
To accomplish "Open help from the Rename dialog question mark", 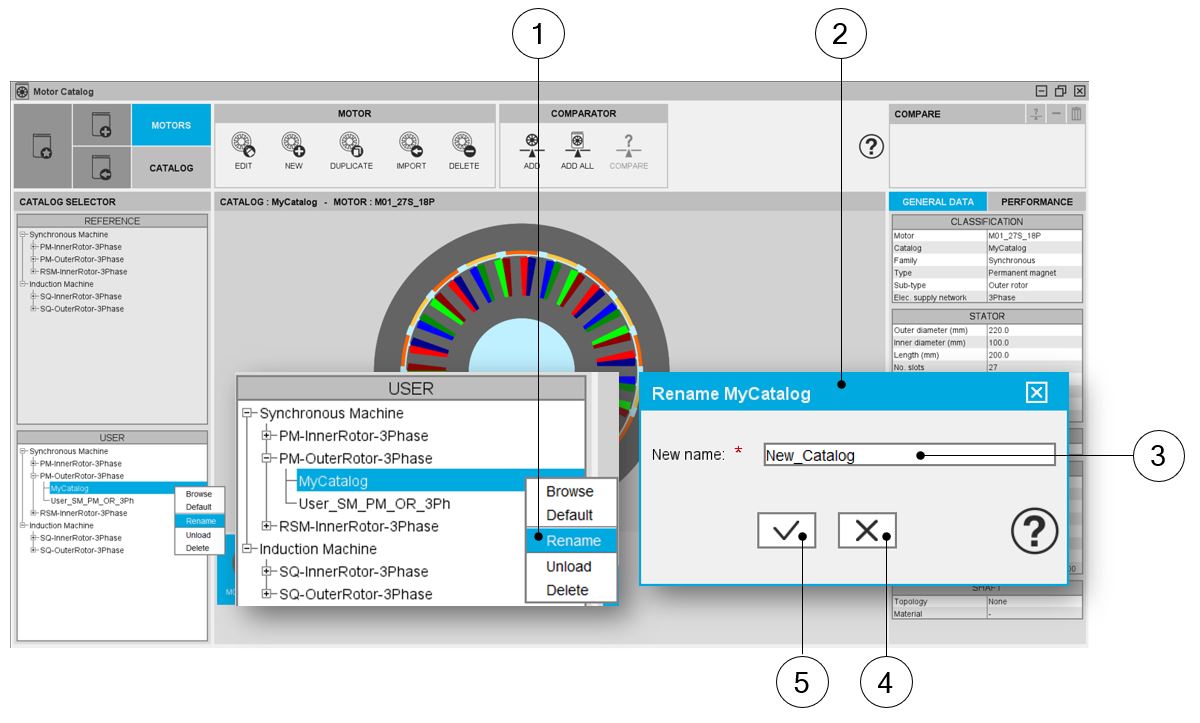I will pyautogui.click(x=1034, y=530).
